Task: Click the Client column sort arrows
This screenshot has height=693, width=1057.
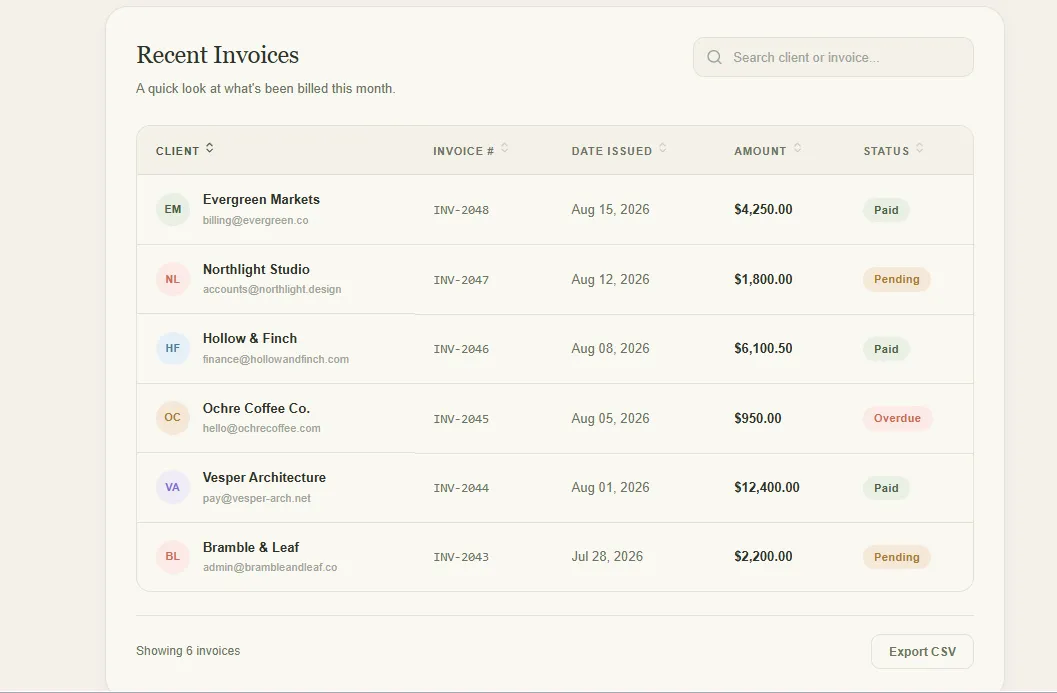Action: (210, 148)
